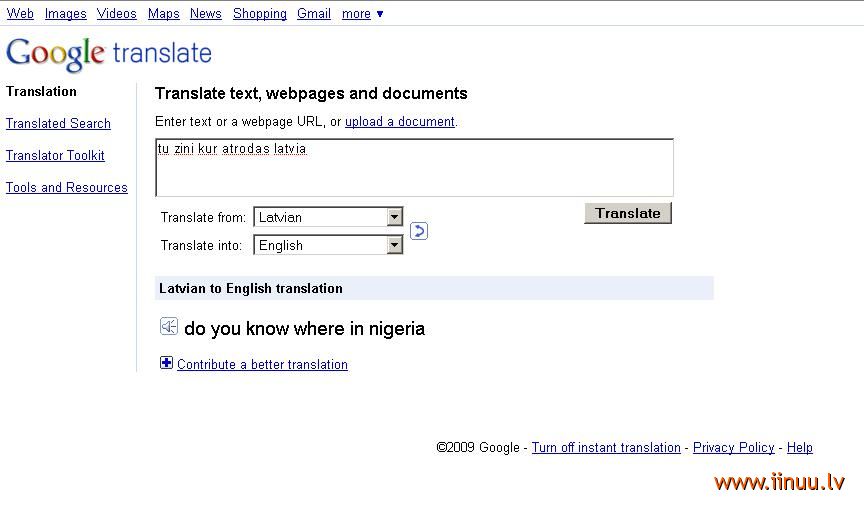Open Translated Search in sidebar
The image size is (864, 514).
[x=58, y=123]
